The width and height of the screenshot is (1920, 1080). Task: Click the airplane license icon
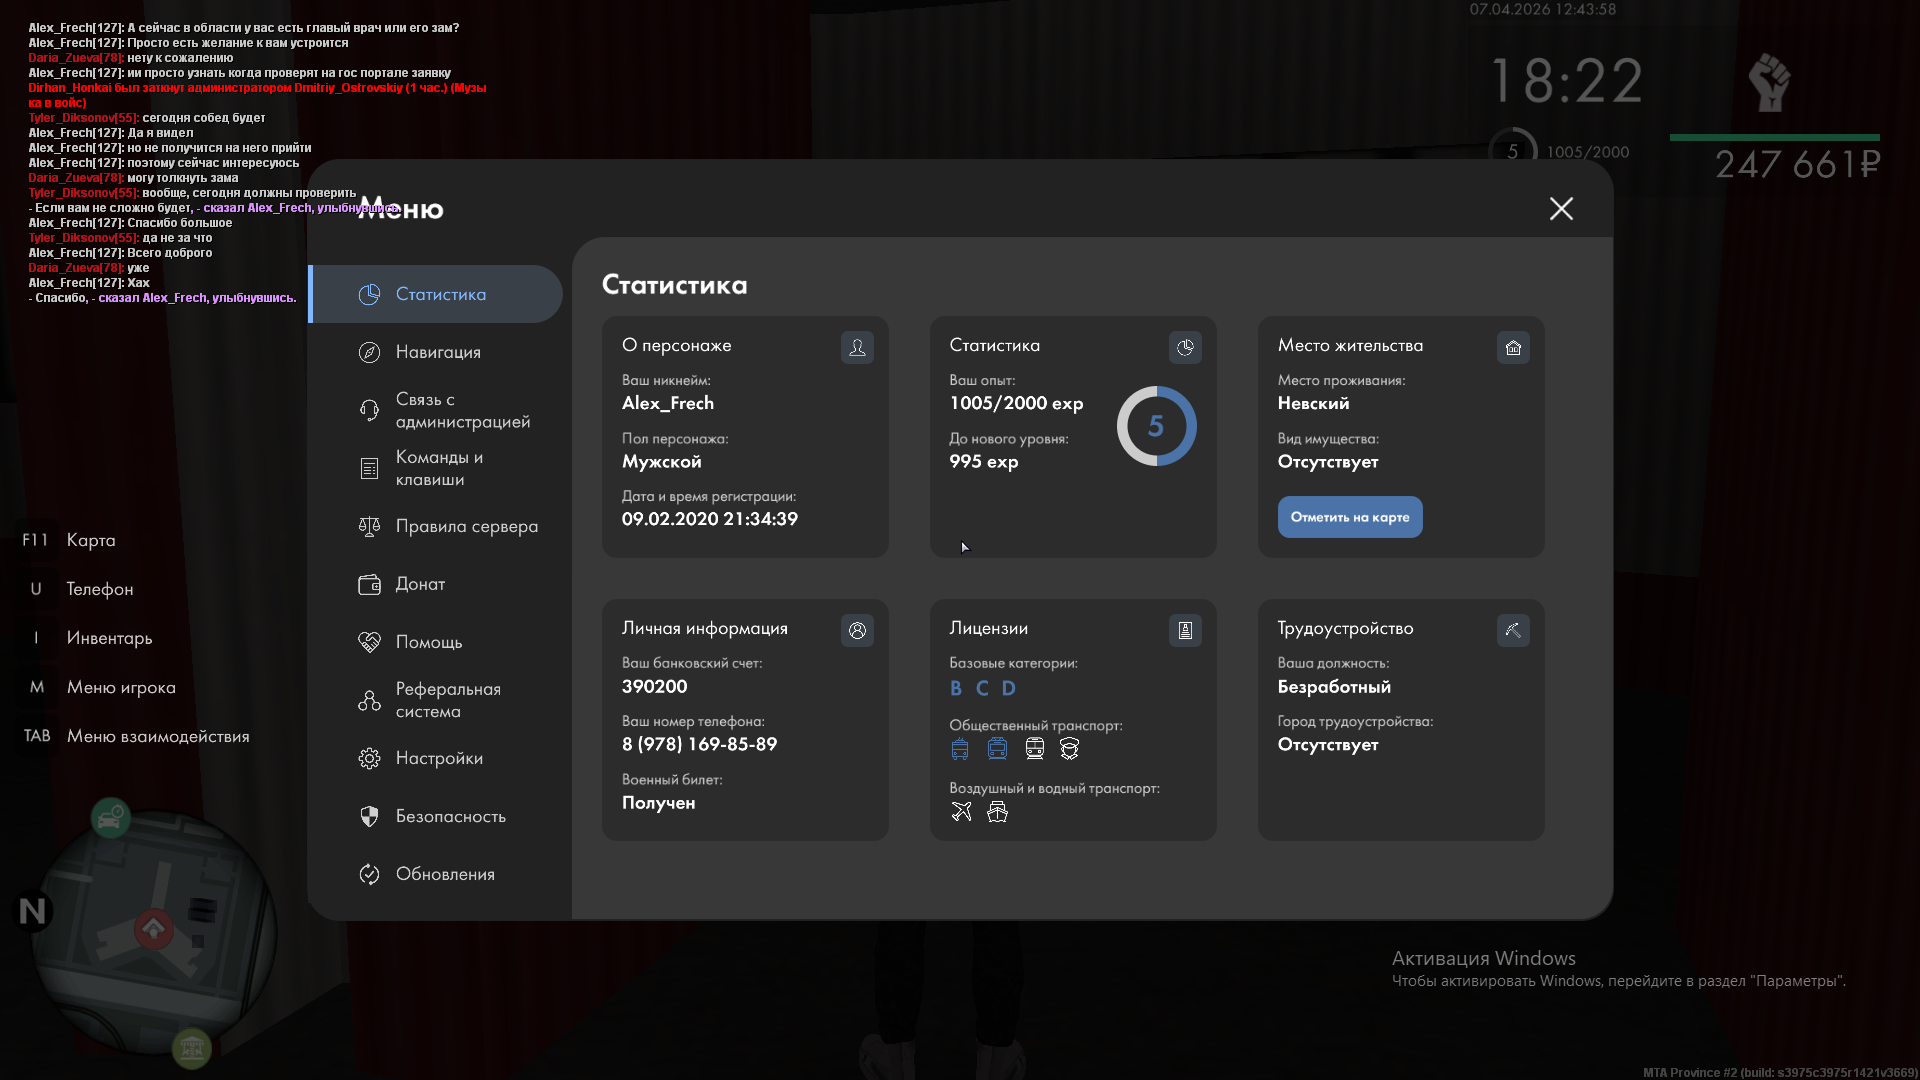pyautogui.click(x=961, y=811)
